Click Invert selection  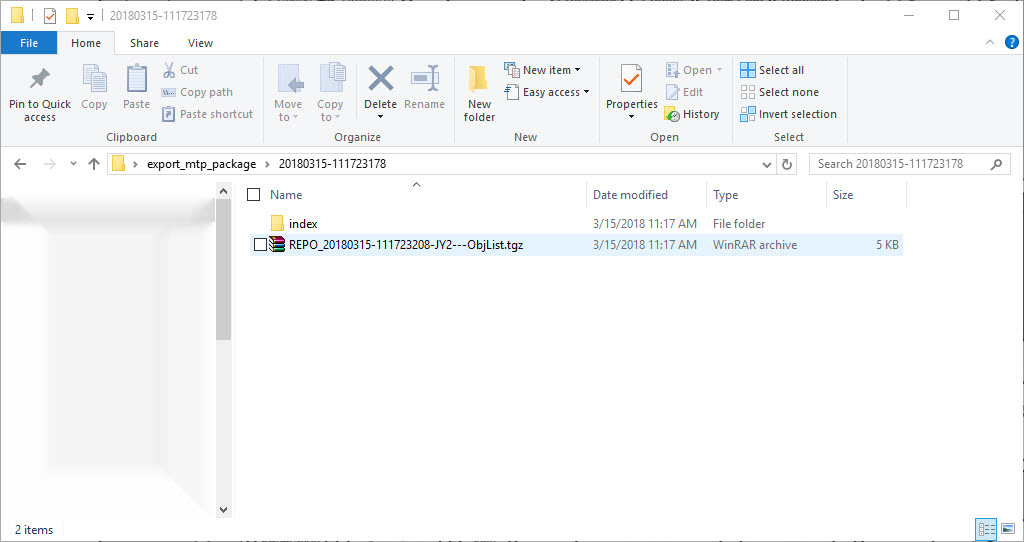pos(788,114)
